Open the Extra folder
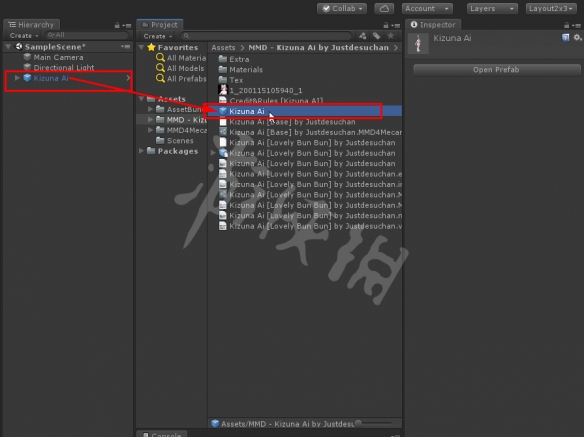Image resolution: width=584 pixels, height=437 pixels. click(x=234, y=59)
